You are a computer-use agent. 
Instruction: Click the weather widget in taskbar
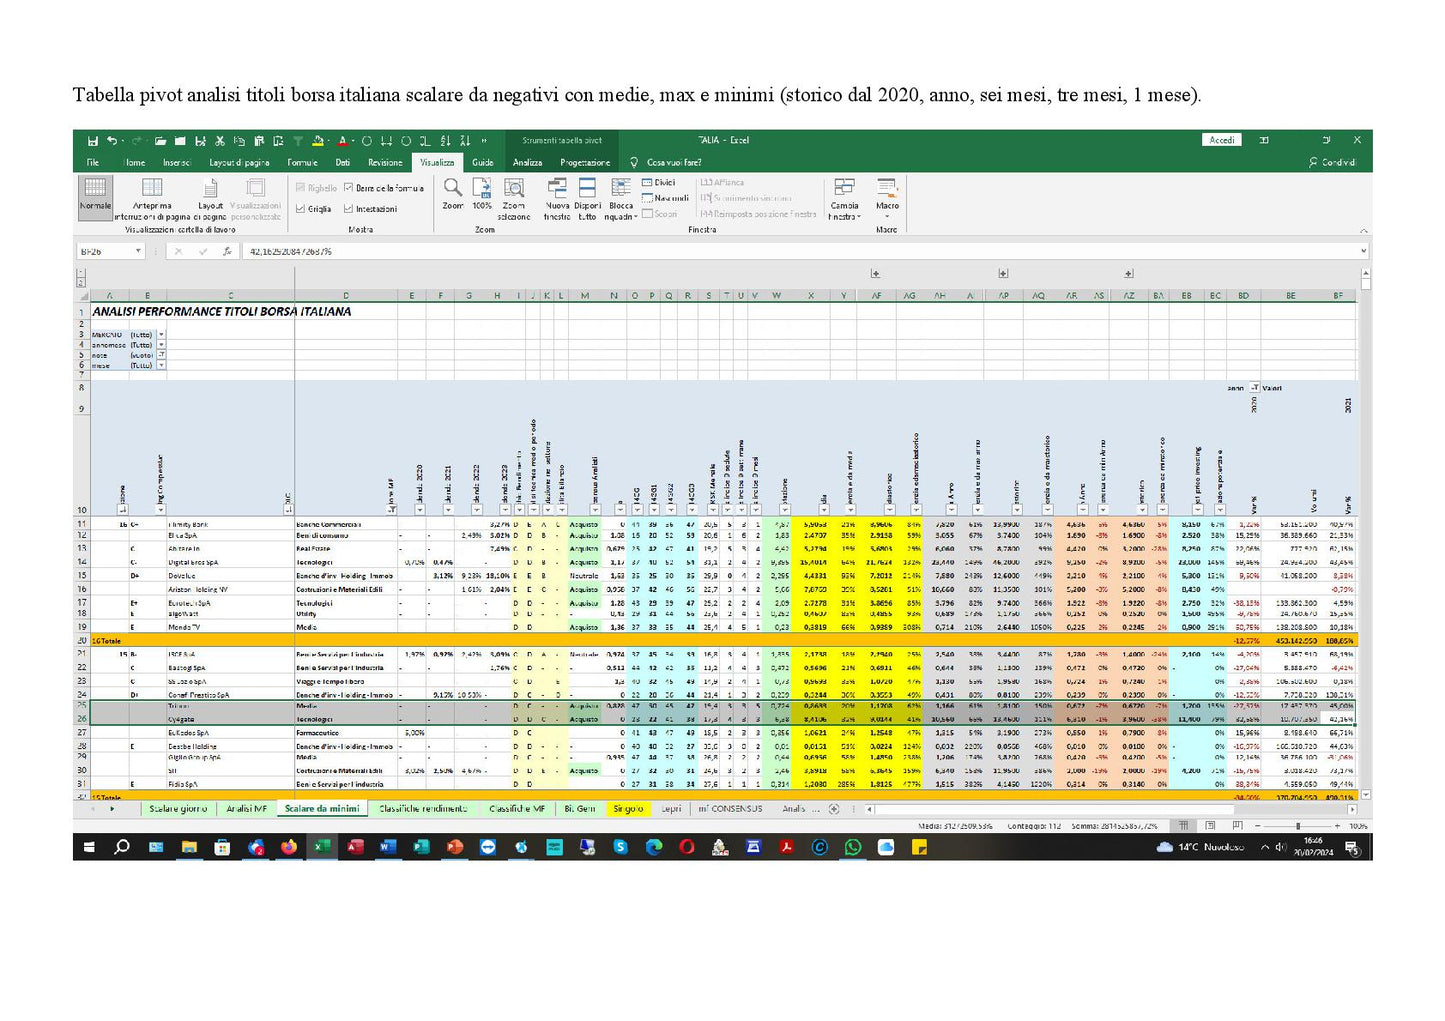tap(1200, 847)
